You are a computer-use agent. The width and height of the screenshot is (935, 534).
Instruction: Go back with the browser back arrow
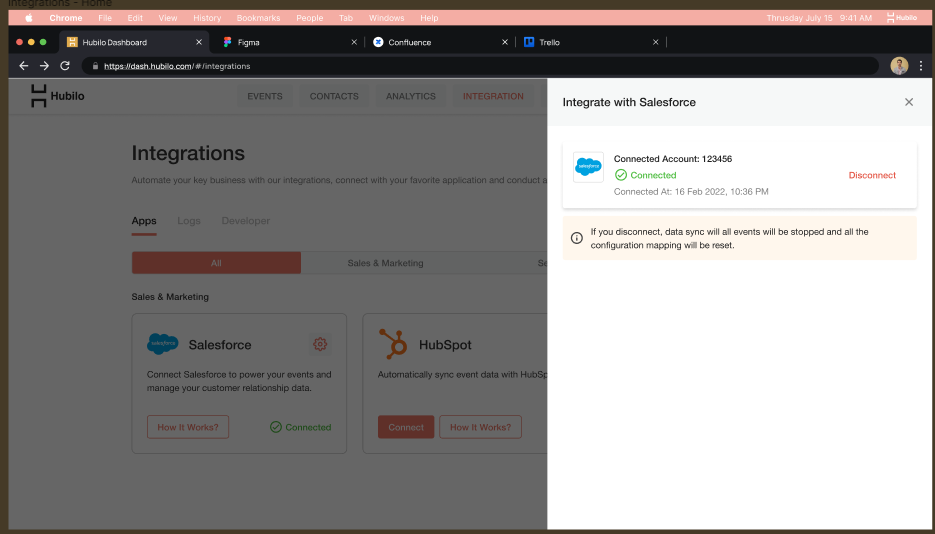pyautogui.click(x=24, y=66)
